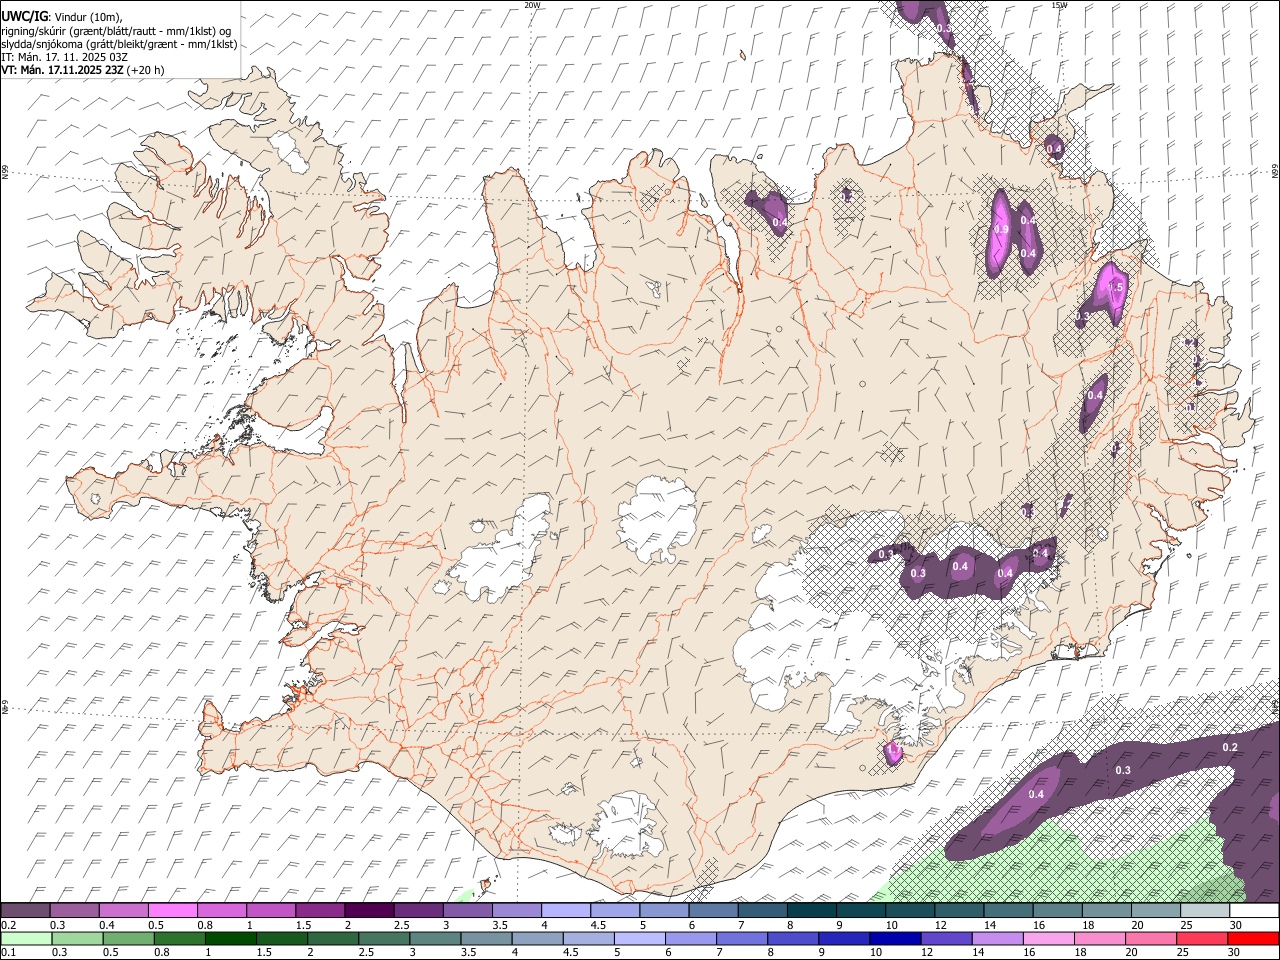Image resolution: width=1280 pixels, height=960 pixels.
Task: Click the '30' label in the upper legend
Action: [x=1236, y=925]
